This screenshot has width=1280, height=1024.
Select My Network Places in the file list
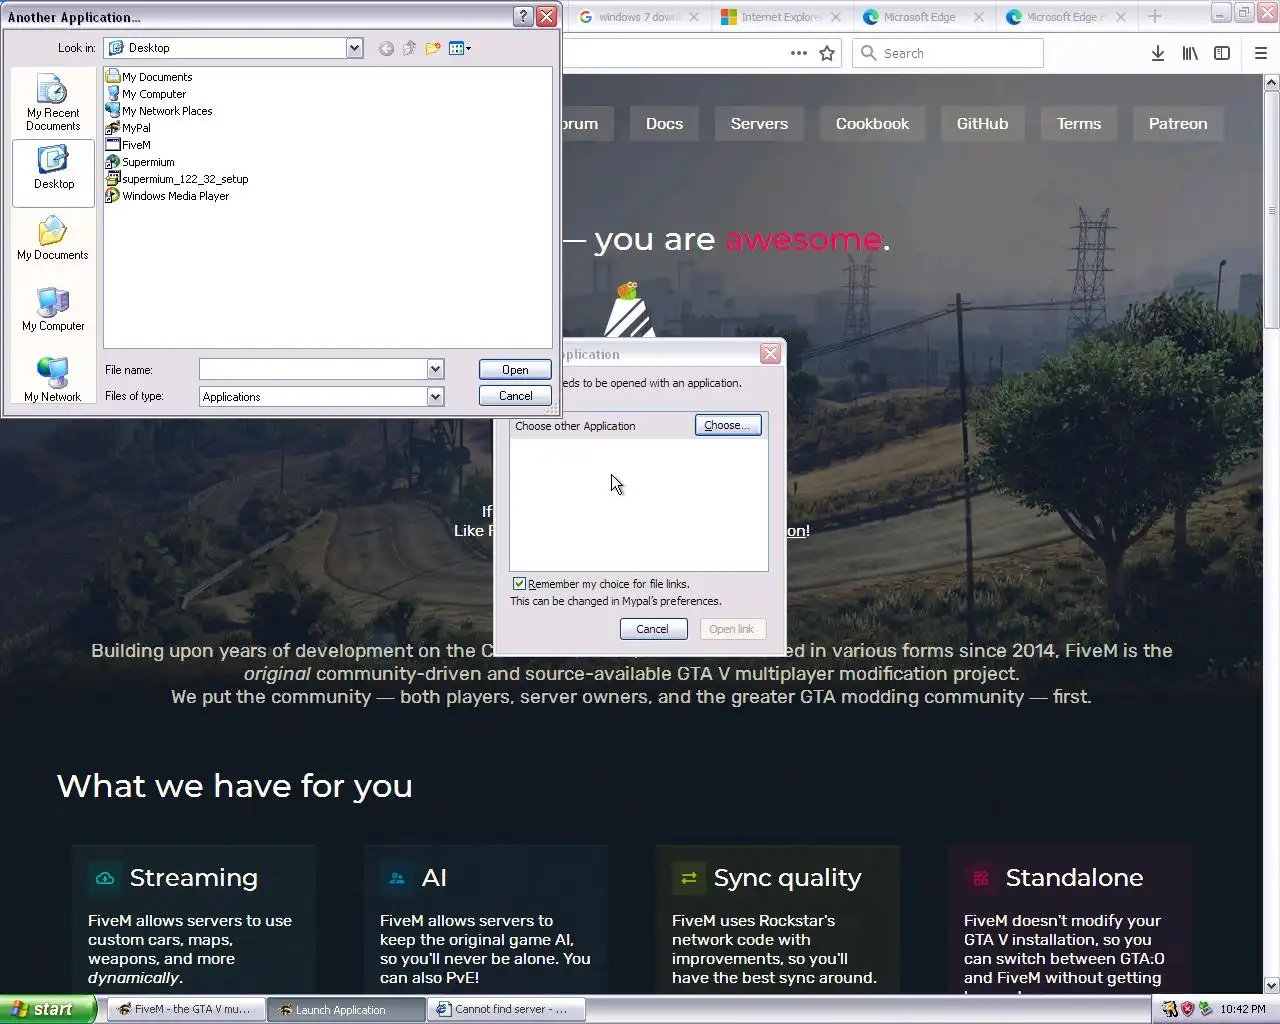click(159, 111)
